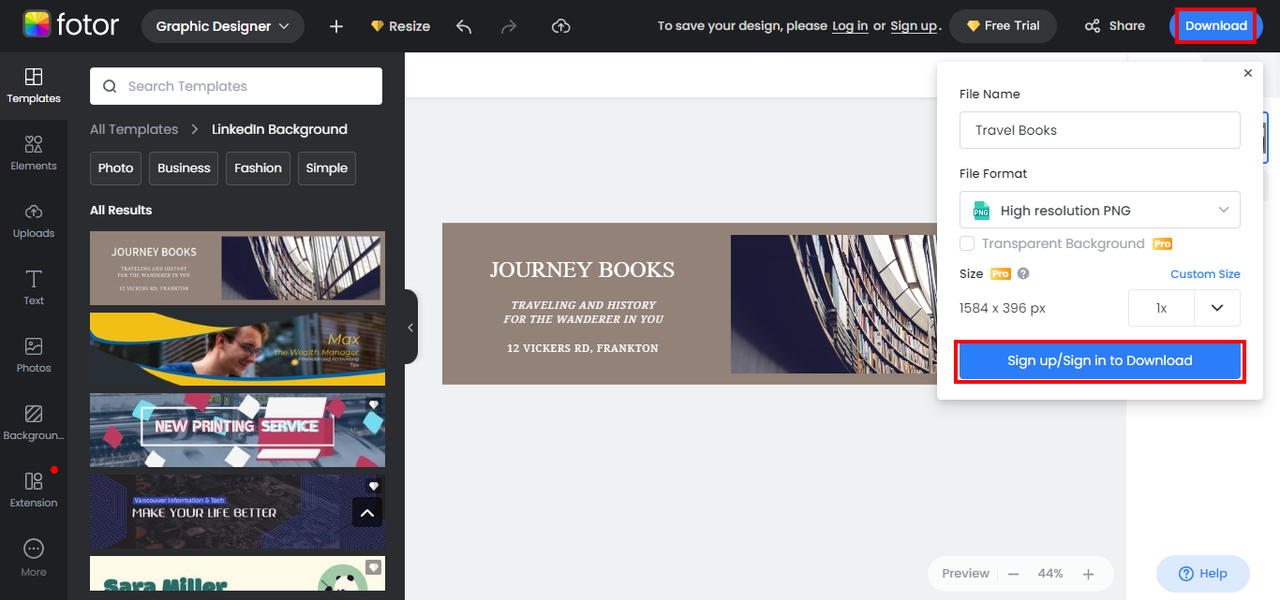Click the Log in link

point(850,26)
